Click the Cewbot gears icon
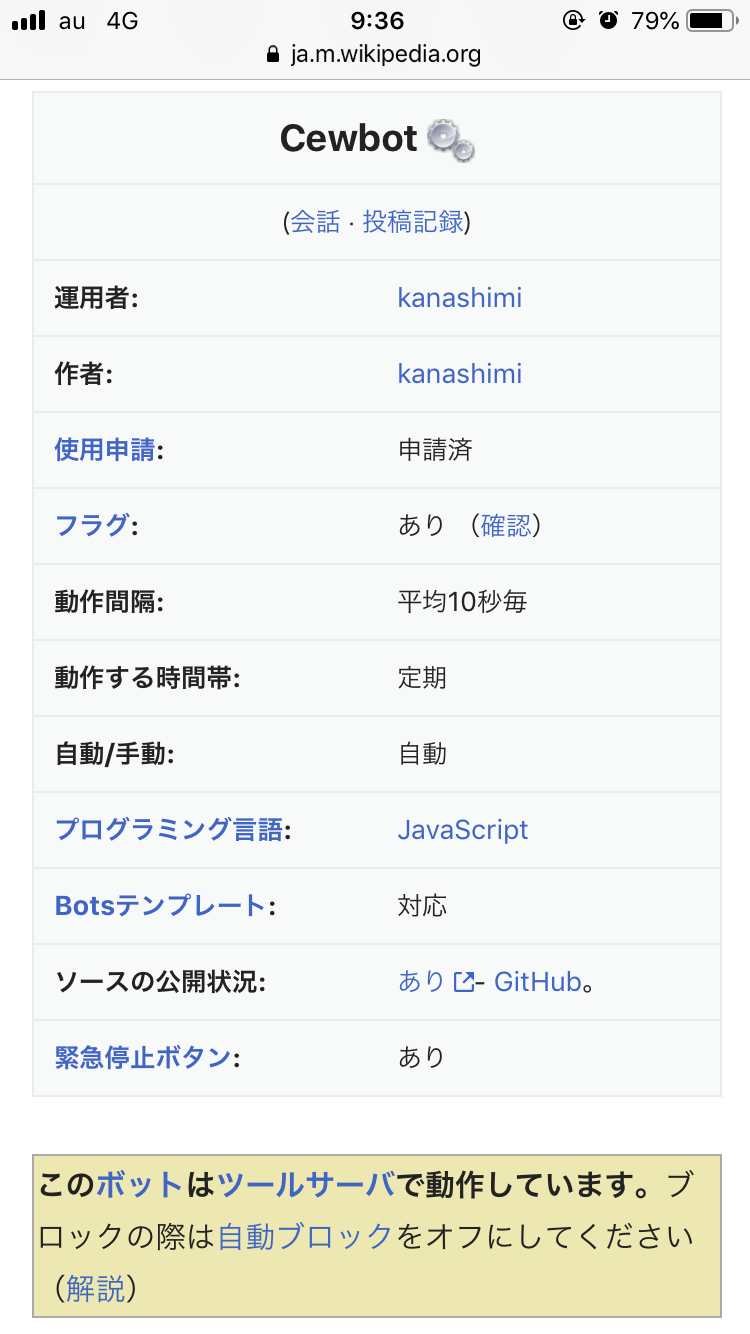Image resolution: width=750 pixels, height=1334 pixels. point(450,140)
